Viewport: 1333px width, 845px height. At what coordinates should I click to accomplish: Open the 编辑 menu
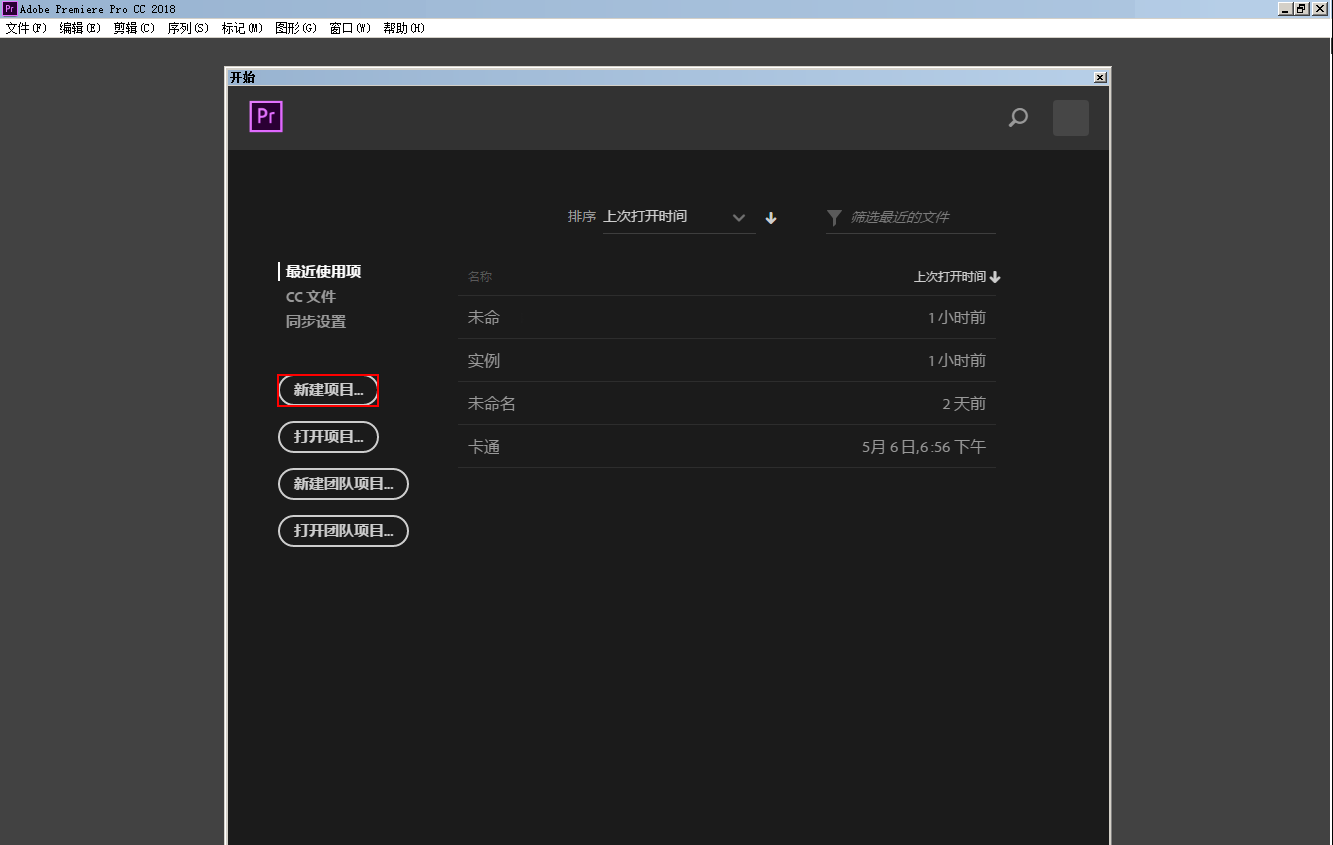[x=80, y=28]
